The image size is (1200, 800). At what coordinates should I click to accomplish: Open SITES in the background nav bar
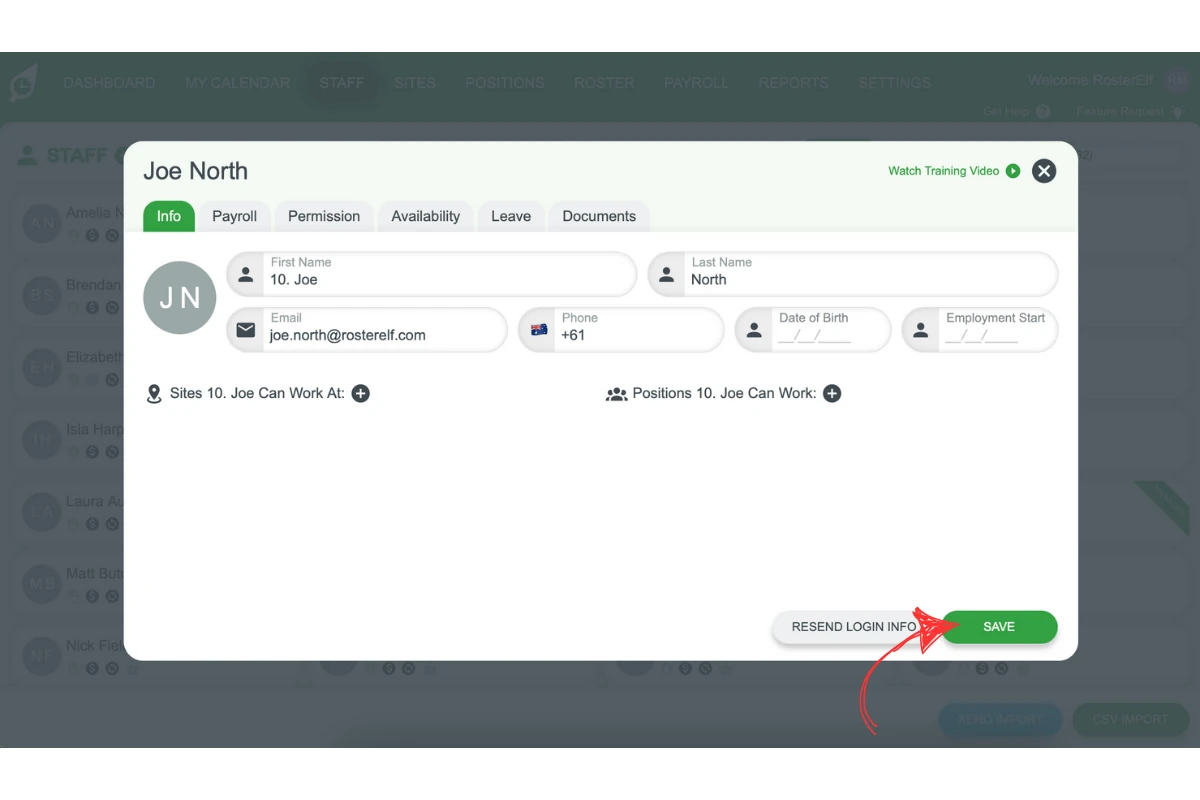pos(415,83)
